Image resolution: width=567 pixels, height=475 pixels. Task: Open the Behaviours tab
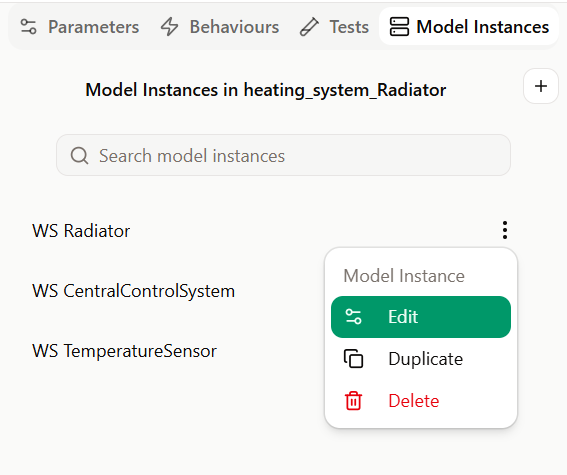220,27
